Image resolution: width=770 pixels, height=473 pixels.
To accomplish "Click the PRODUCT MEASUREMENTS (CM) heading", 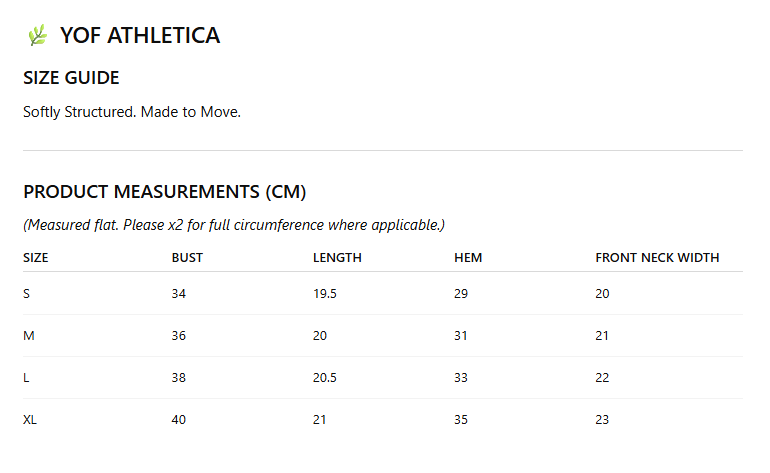I will [x=165, y=192].
